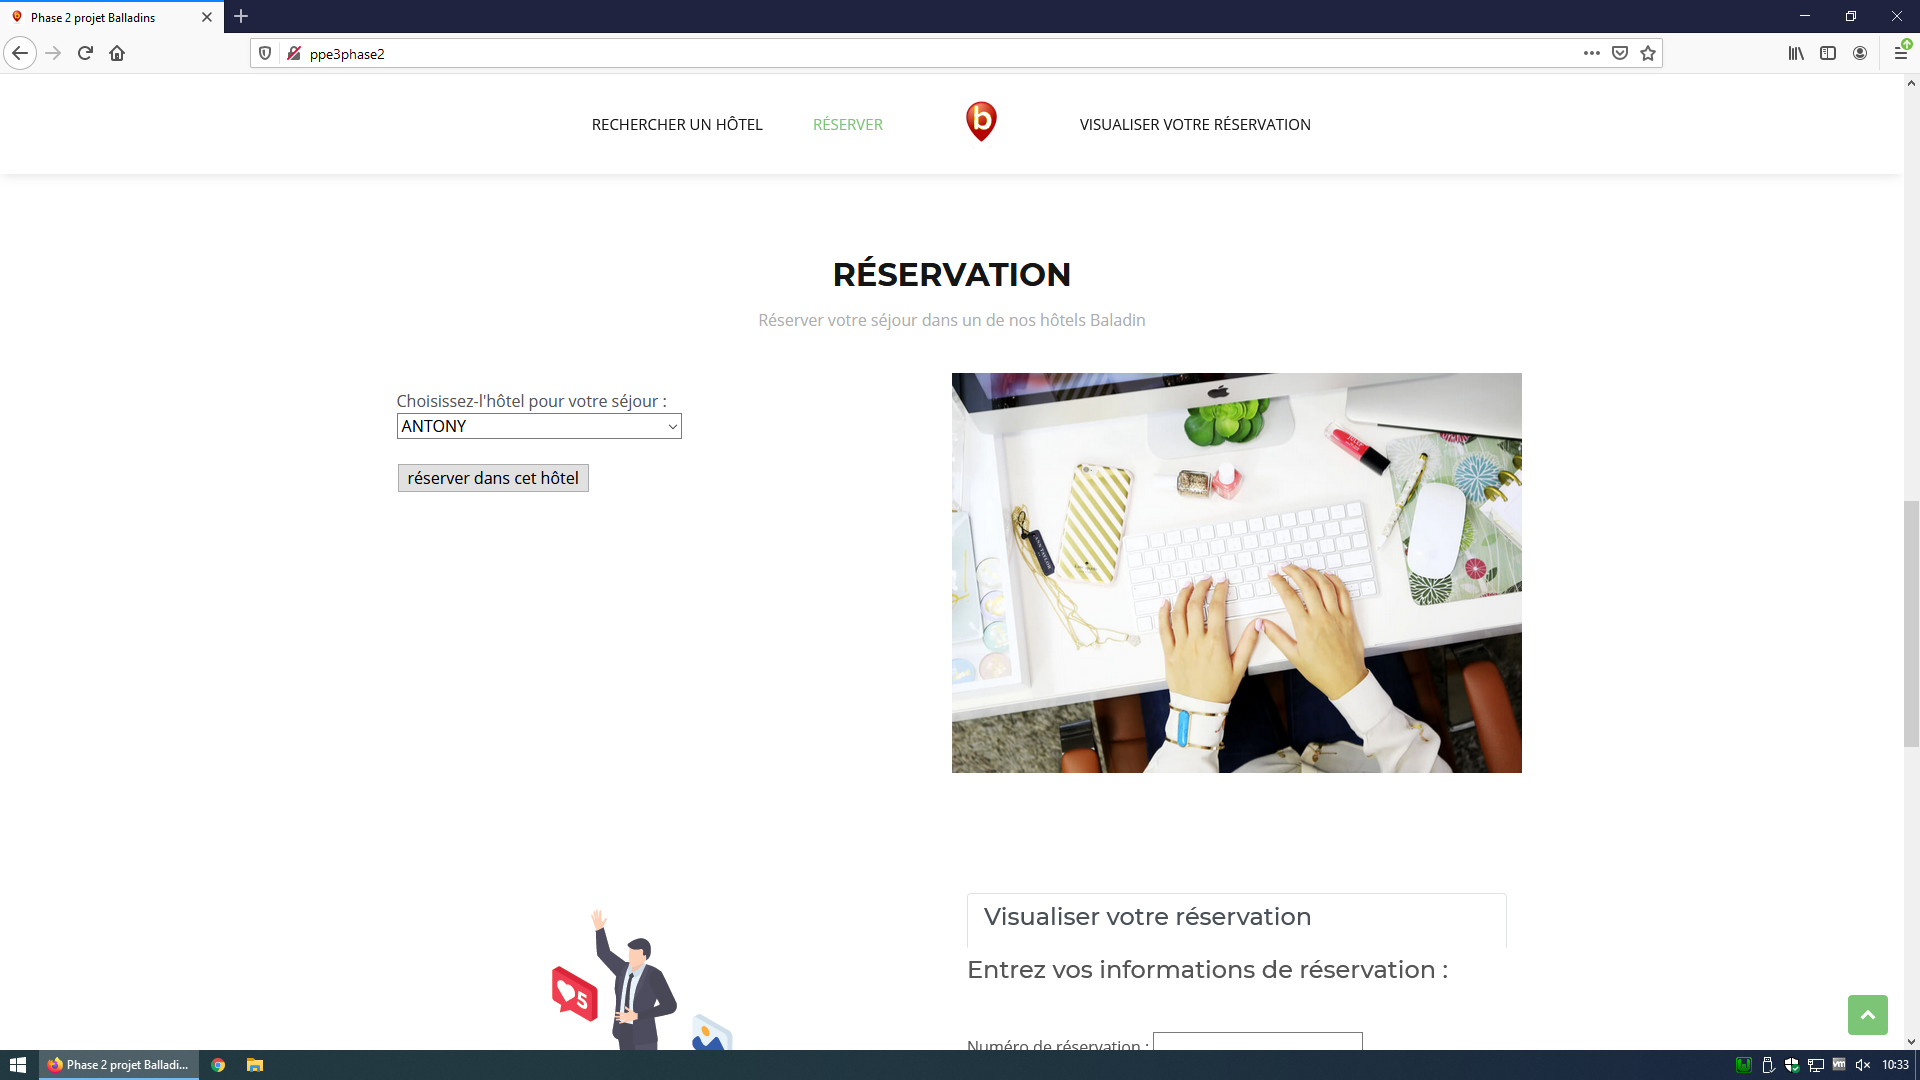Reload the page with the refresh icon

click(x=85, y=53)
